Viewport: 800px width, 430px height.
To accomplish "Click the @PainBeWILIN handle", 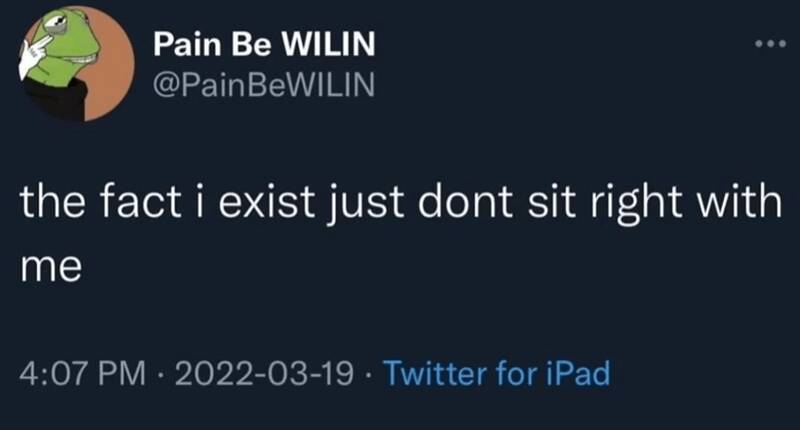I will point(264,88).
